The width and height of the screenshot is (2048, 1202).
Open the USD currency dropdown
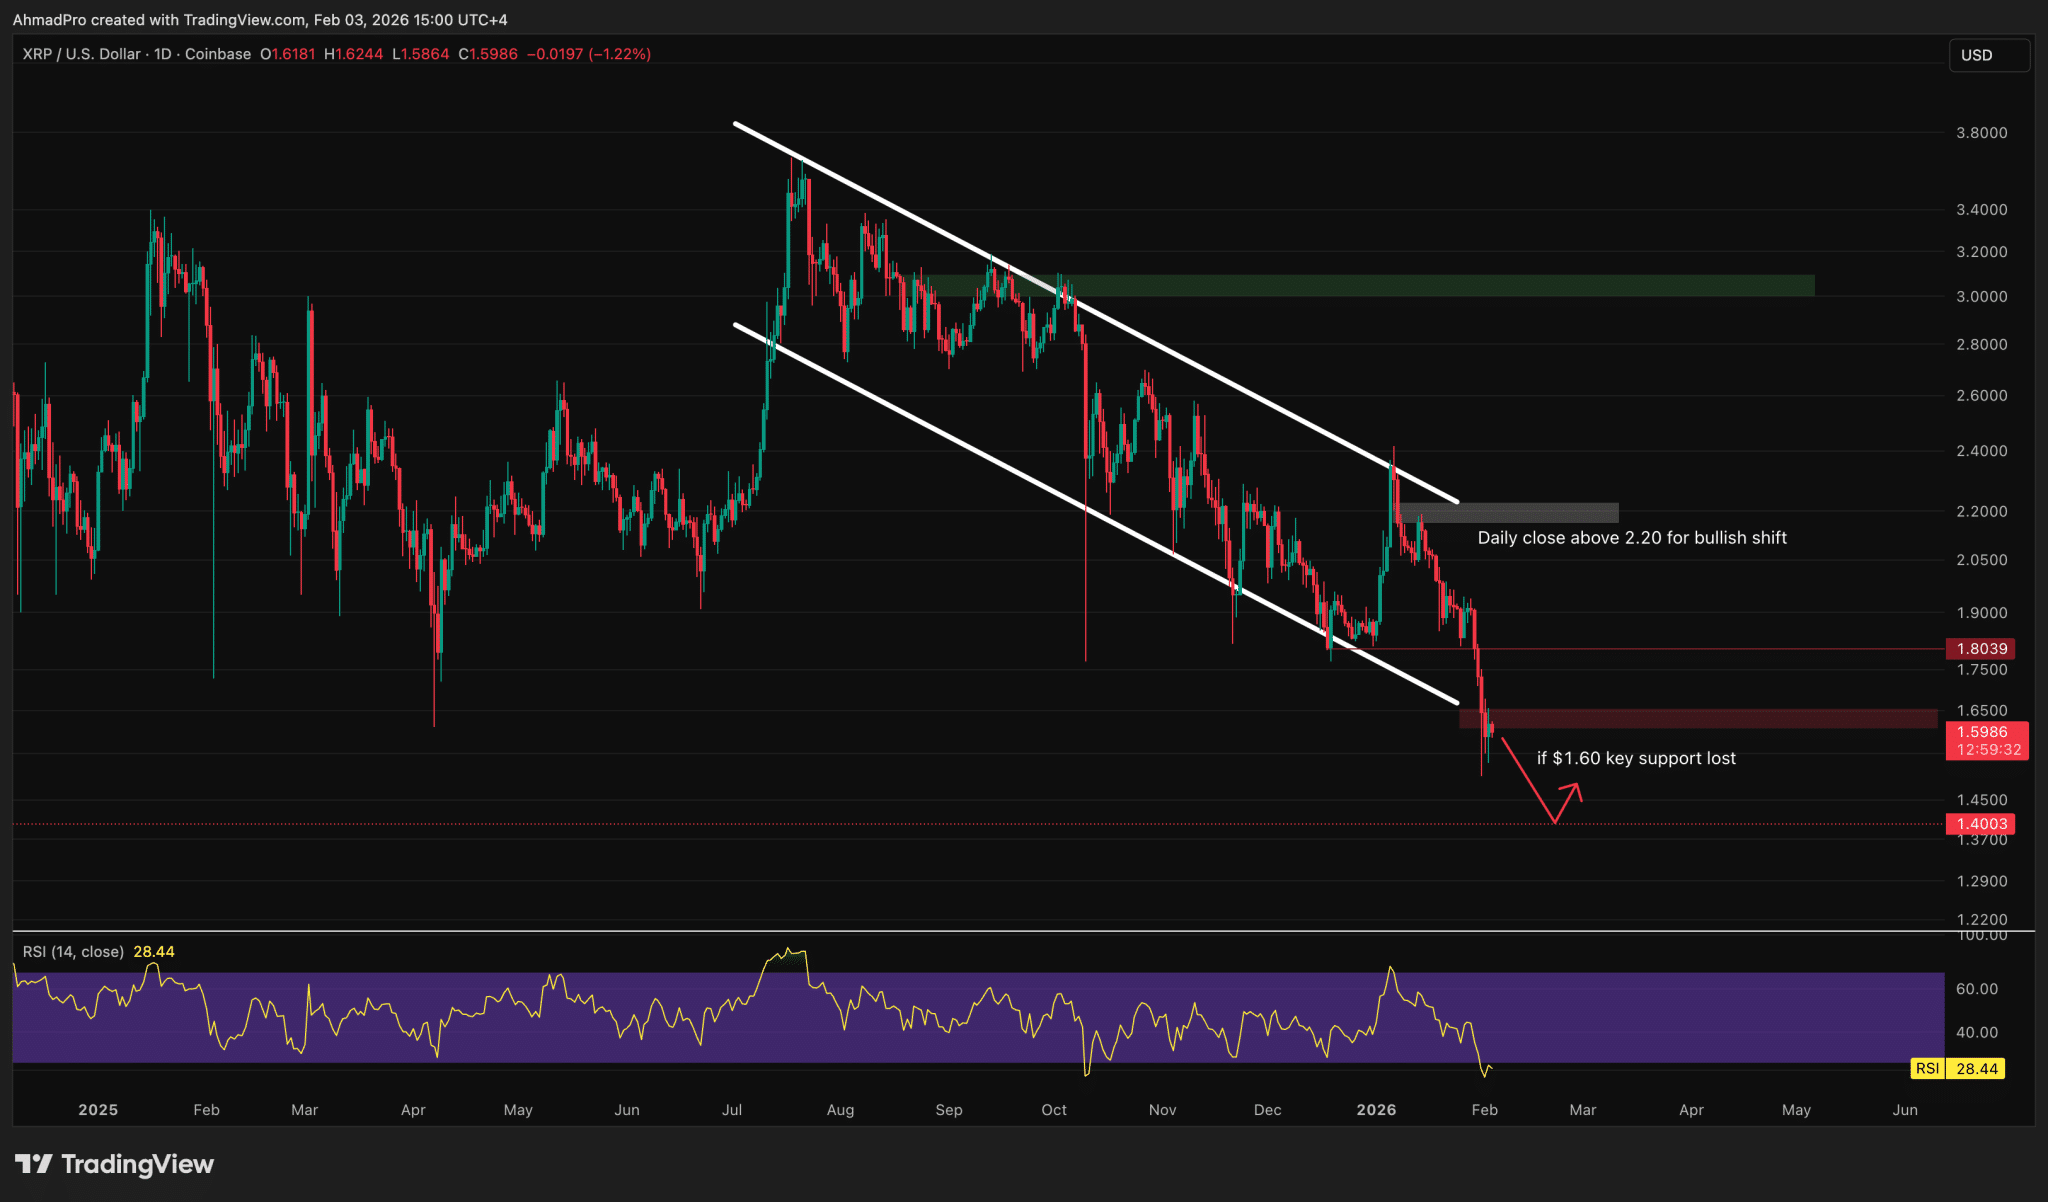(x=1988, y=55)
